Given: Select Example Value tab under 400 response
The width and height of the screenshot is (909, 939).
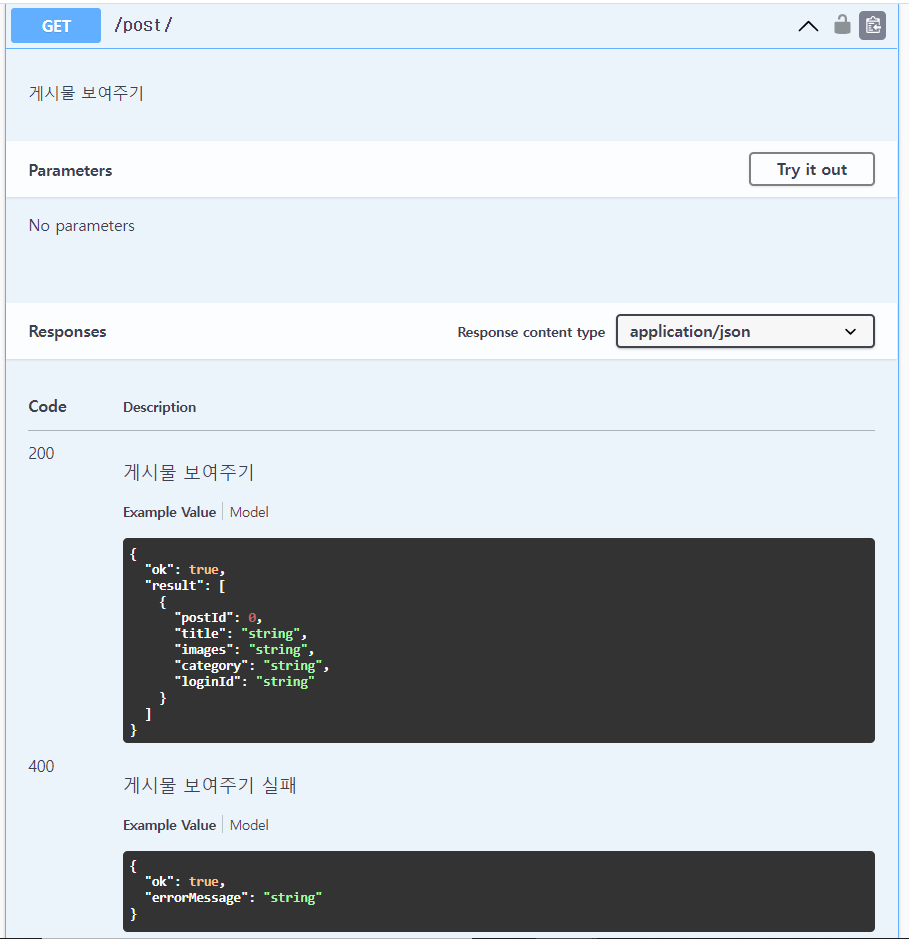Looking at the screenshot, I should [169, 825].
